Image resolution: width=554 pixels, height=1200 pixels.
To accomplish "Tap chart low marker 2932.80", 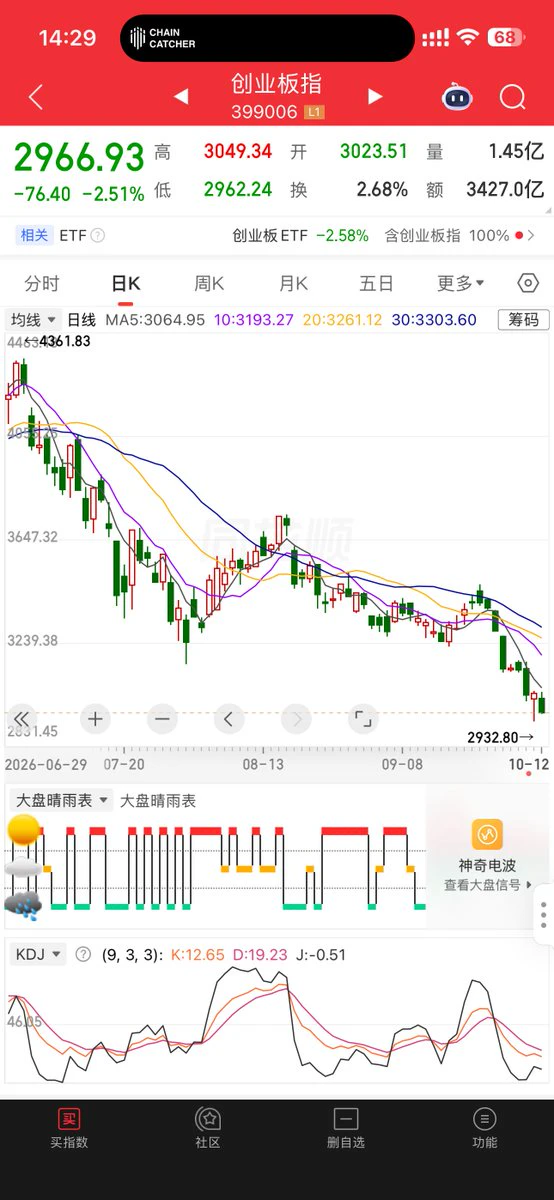I will click(493, 737).
